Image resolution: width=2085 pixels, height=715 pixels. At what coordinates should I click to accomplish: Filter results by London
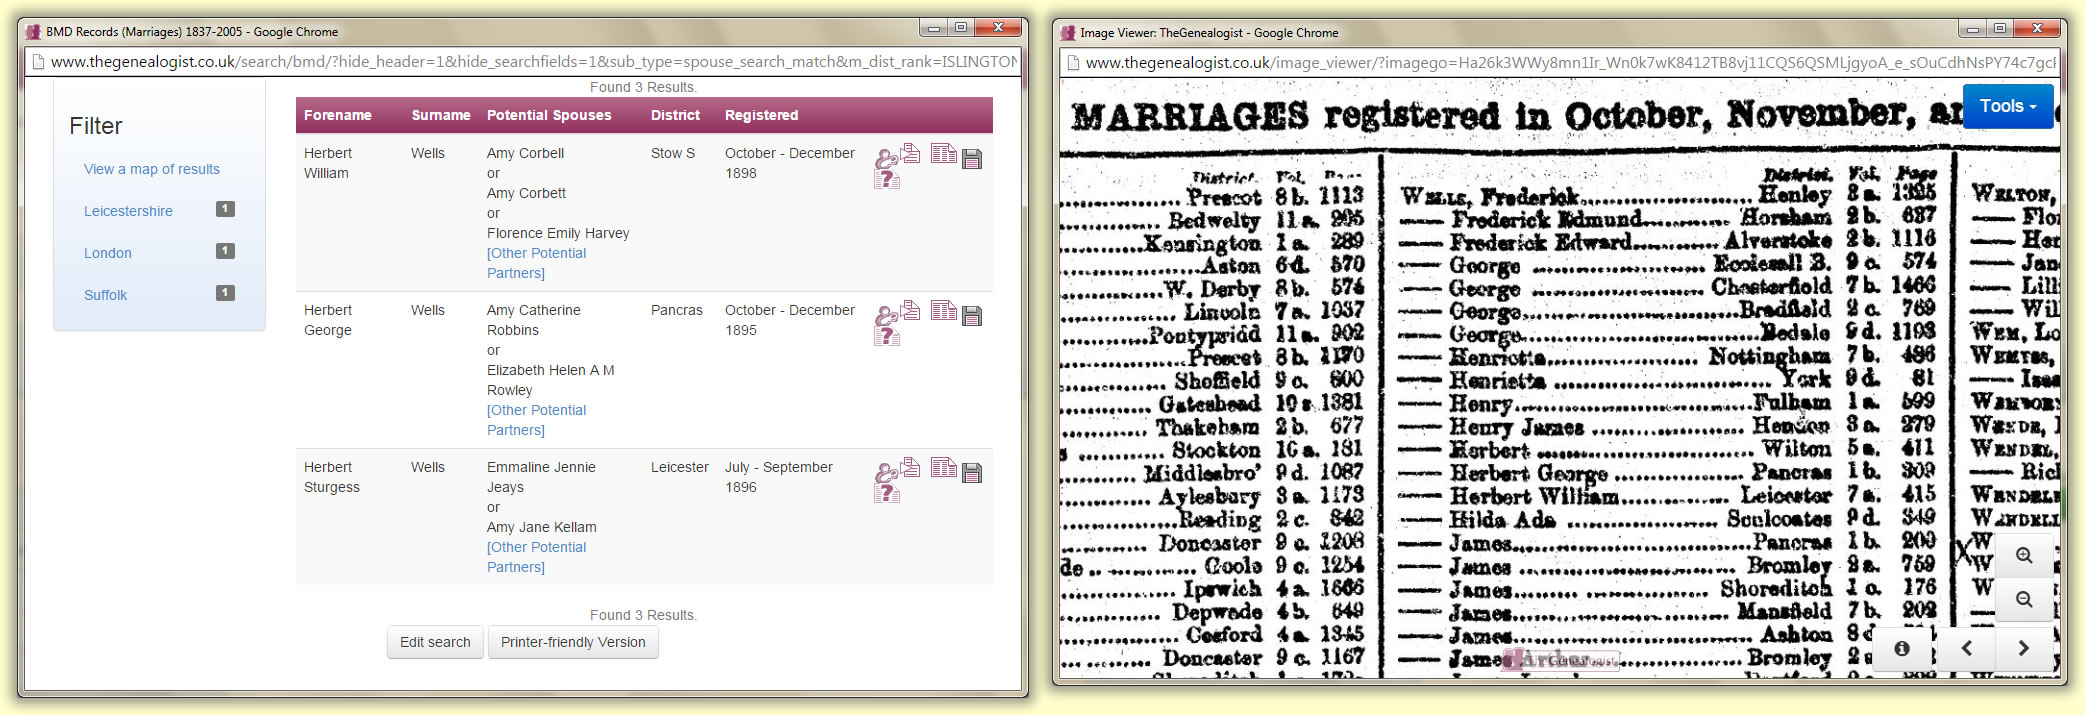point(108,253)
